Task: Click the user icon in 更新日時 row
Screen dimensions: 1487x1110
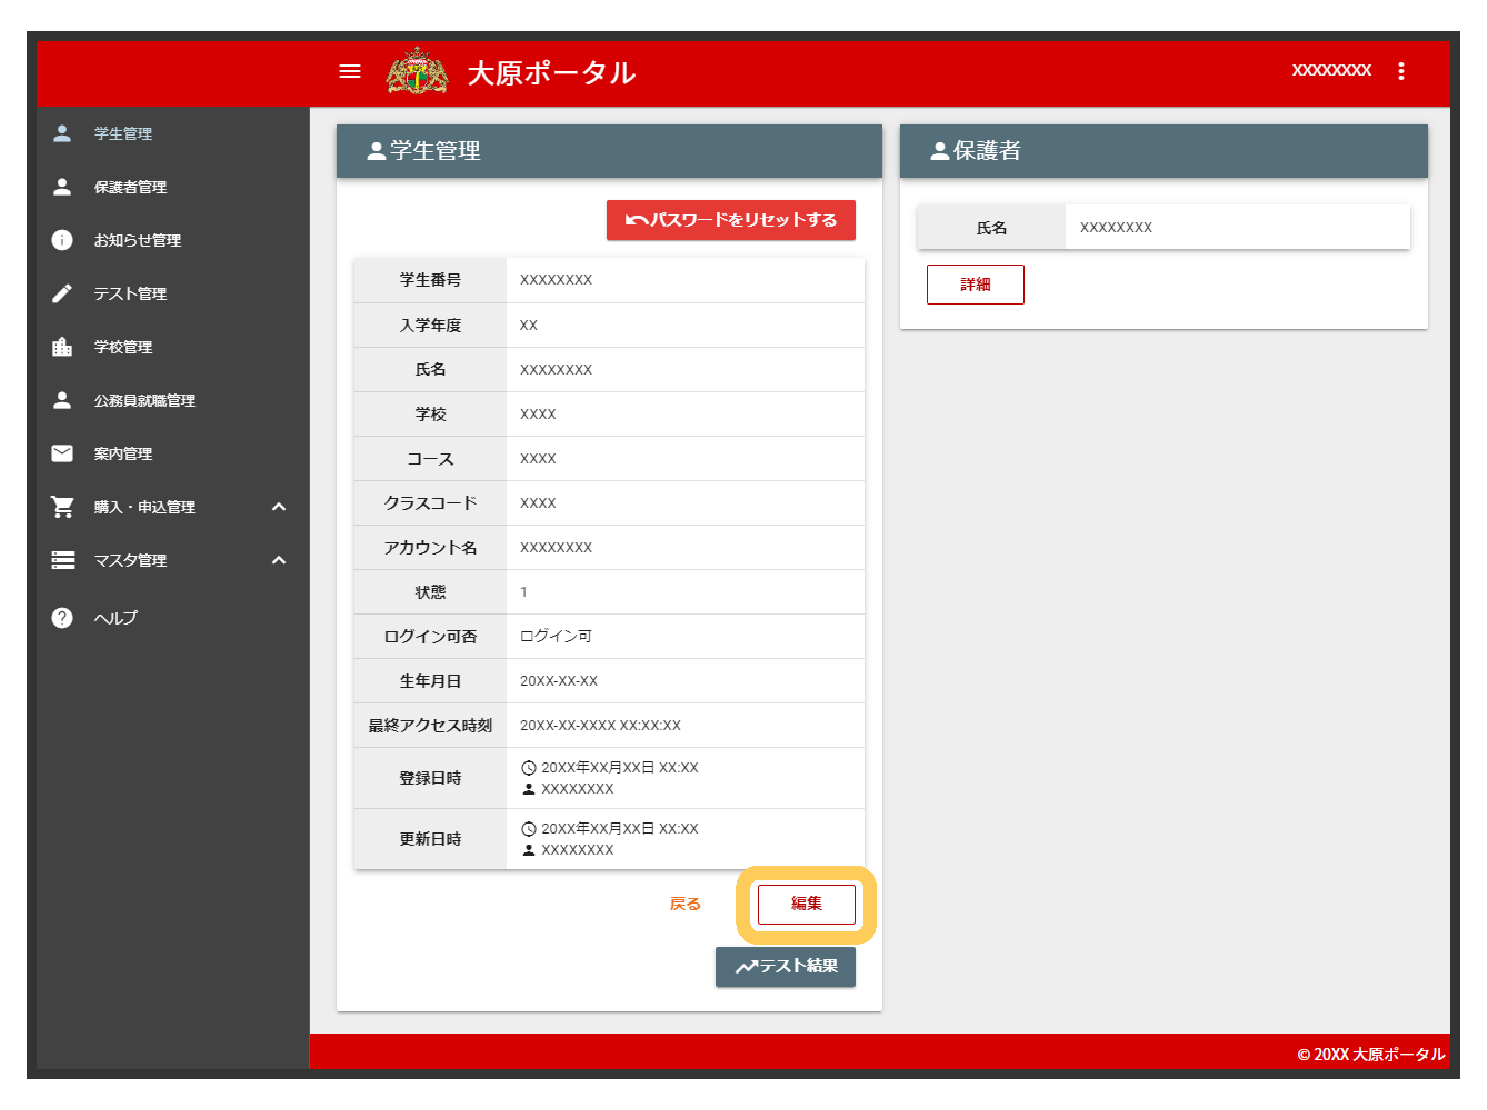Action: [x=529, y=851]
